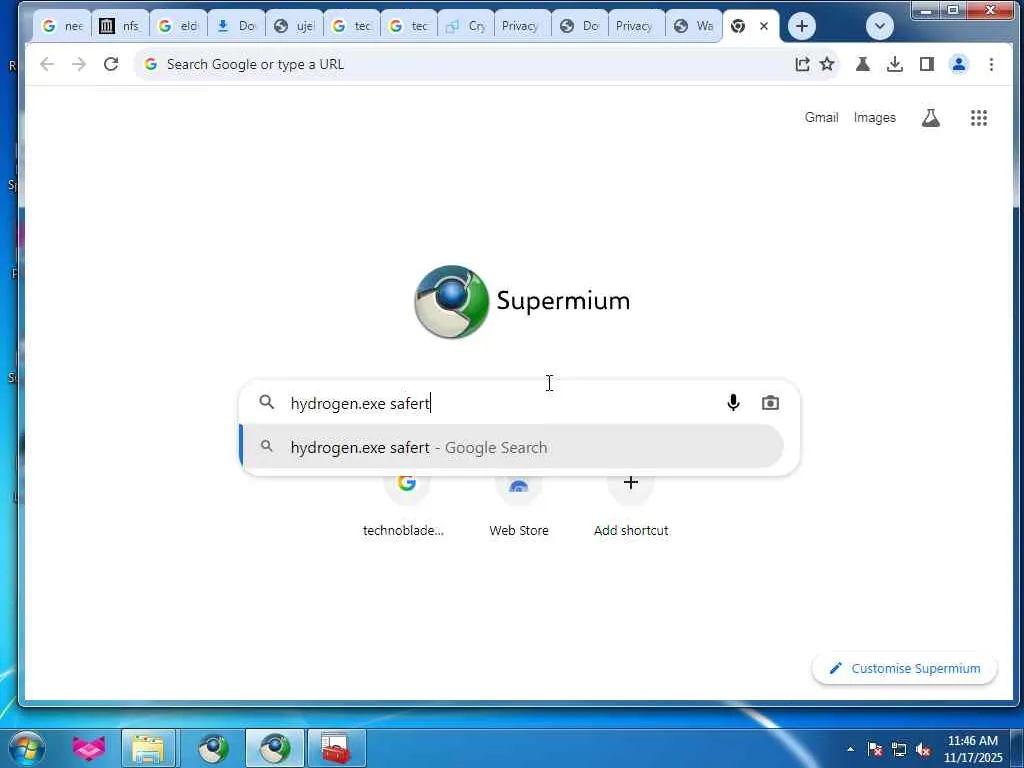This screenshot has height=768, width=1024.
Task: Open the three-dot browser menu
Action: pyautogui.click(x=991, y=64)
